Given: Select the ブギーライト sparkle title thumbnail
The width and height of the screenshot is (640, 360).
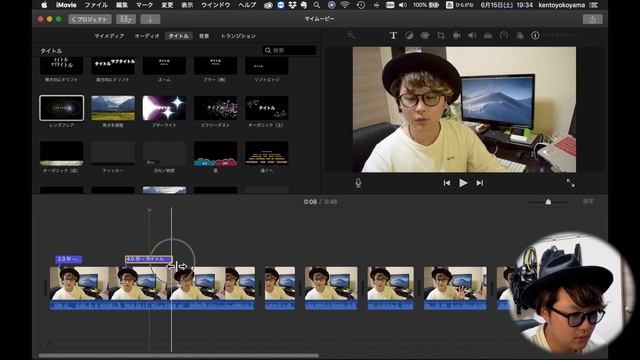Looking at the screenshot, I should 164,108.
